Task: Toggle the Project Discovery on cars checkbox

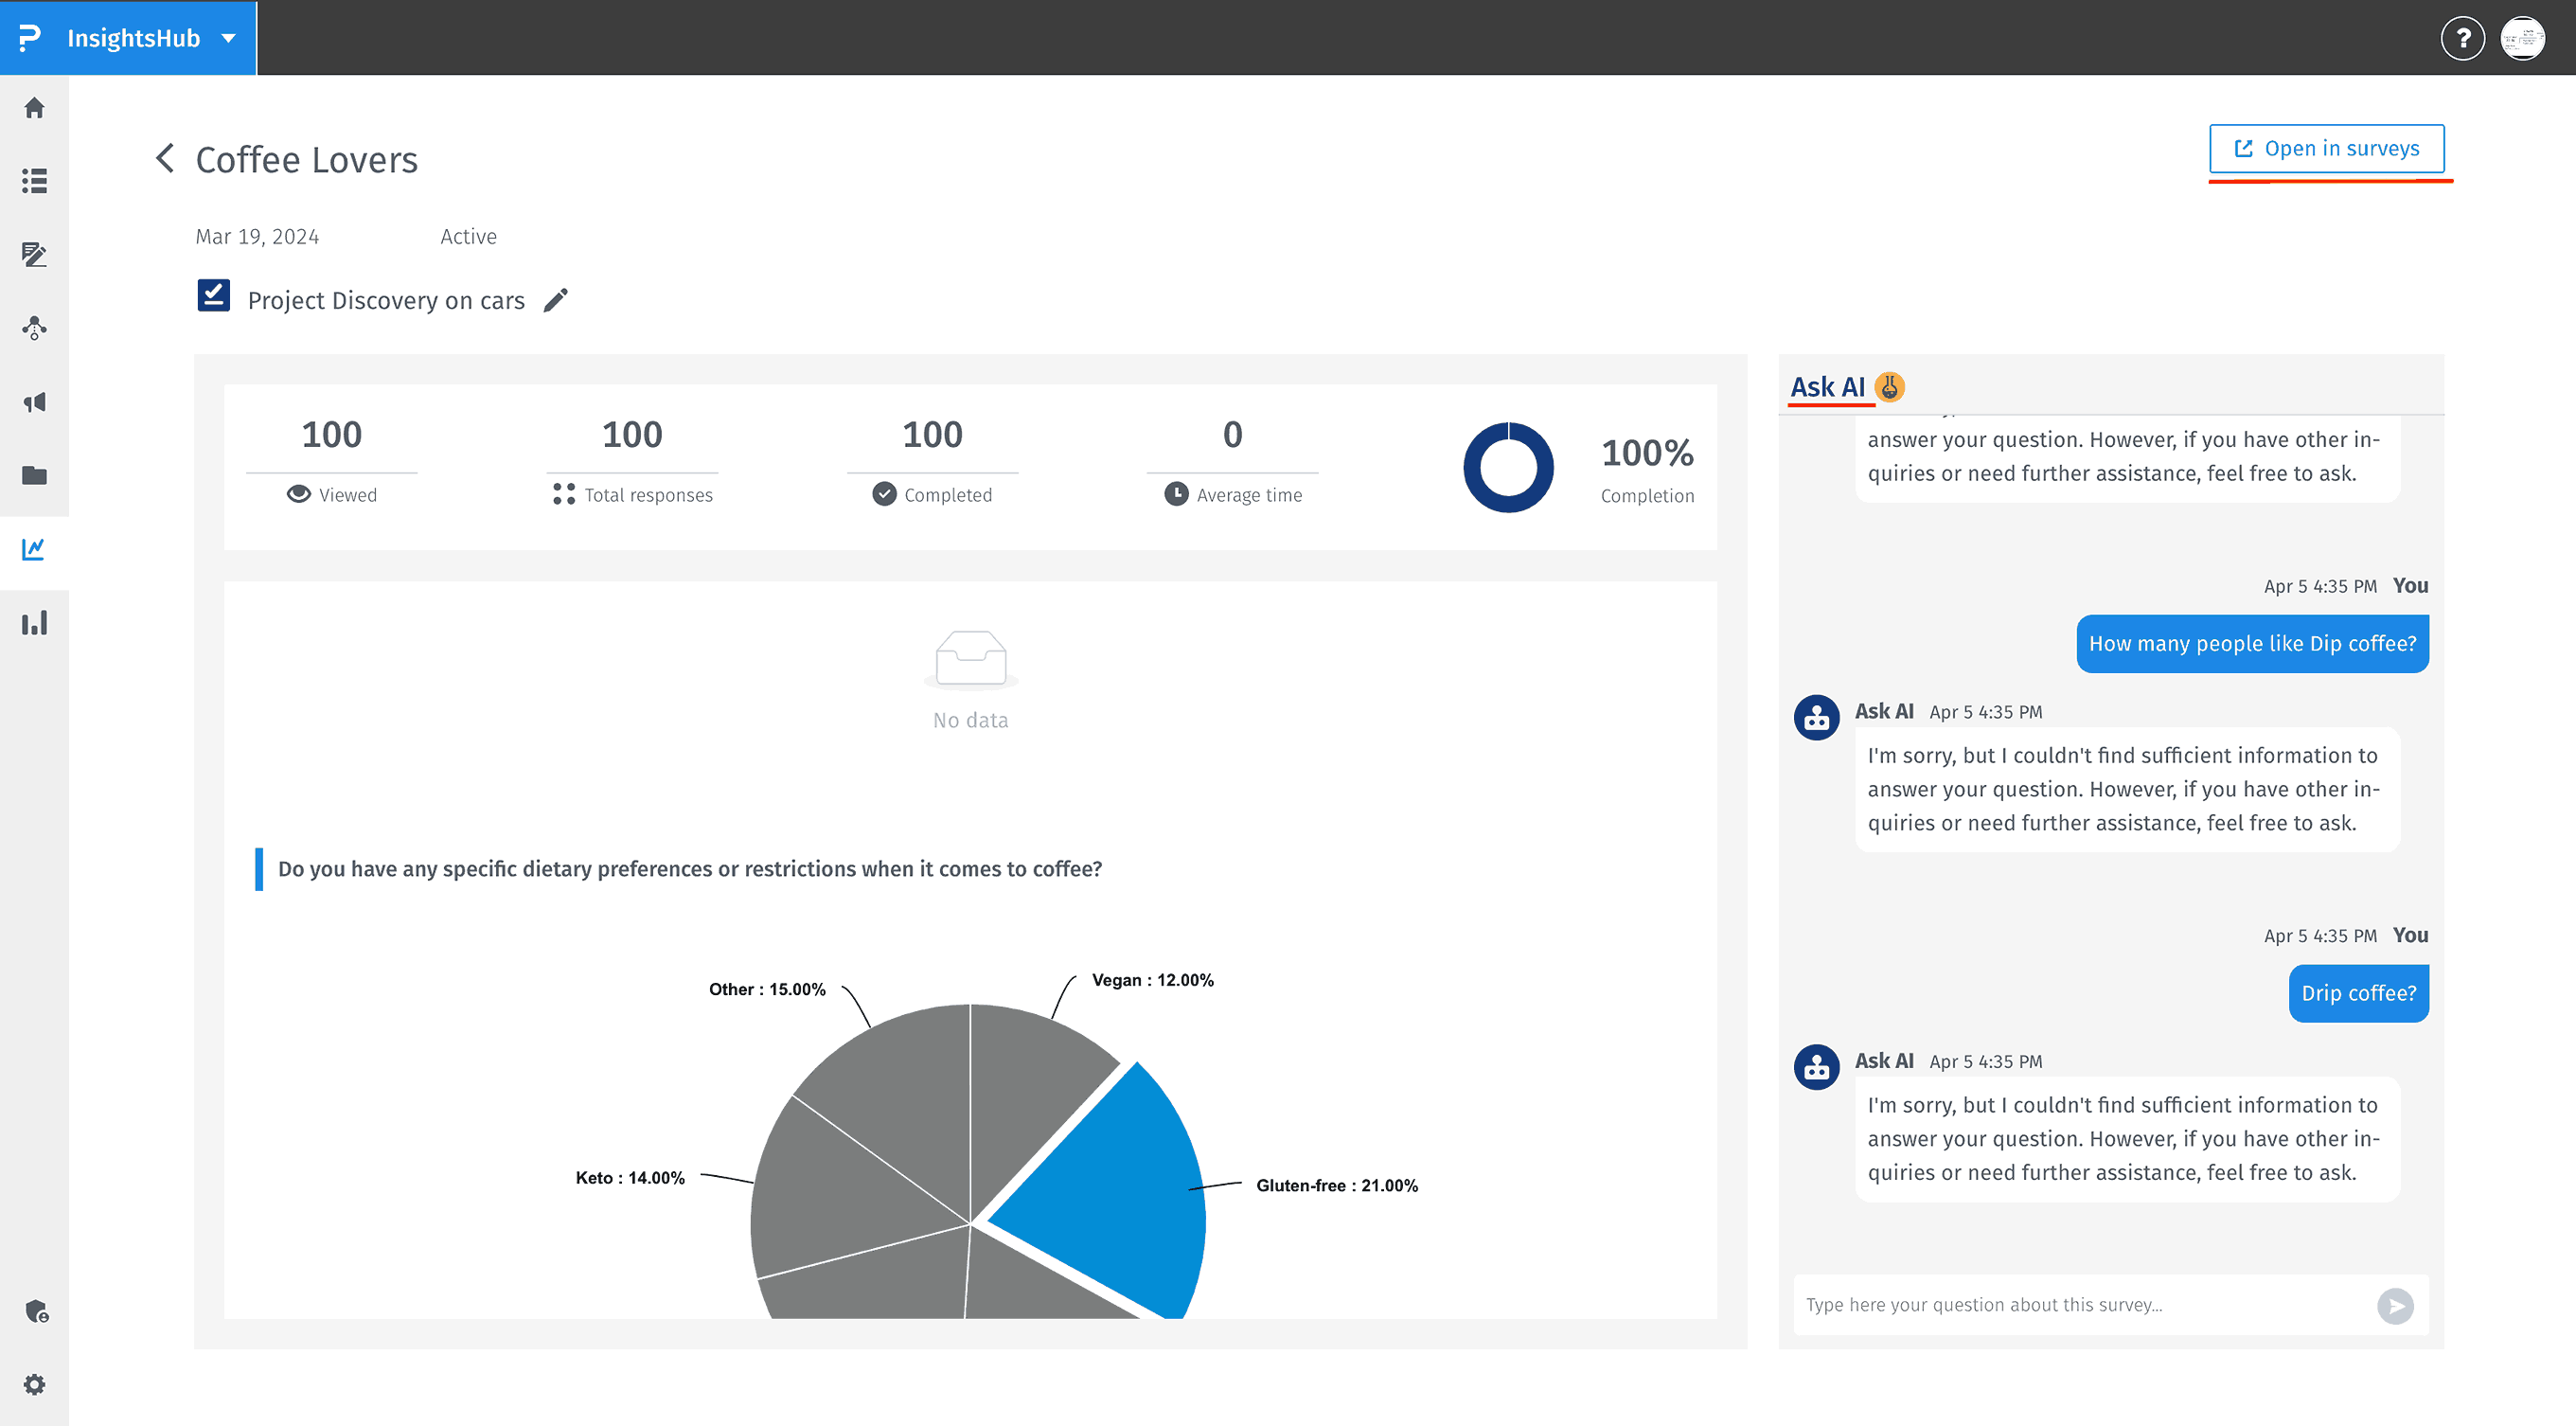Action: click(x=213, y=295)
